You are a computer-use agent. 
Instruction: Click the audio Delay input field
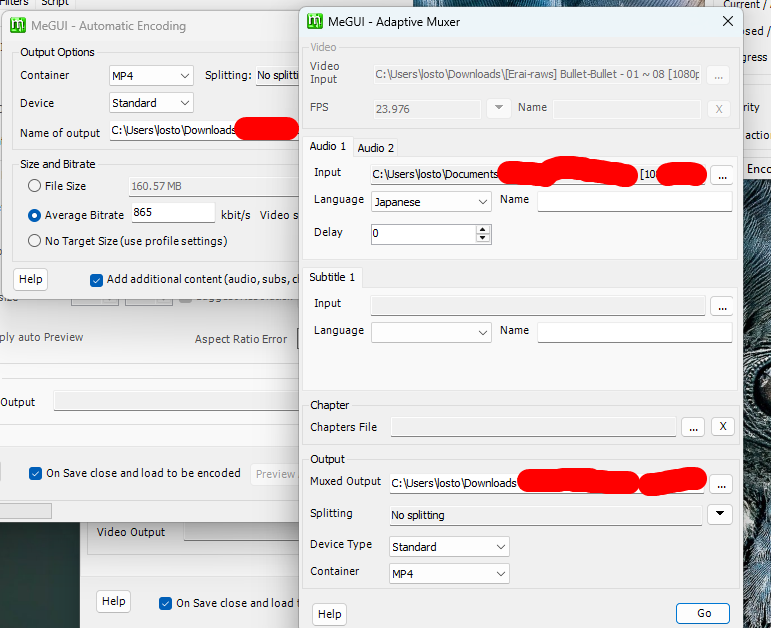(424, 234)
